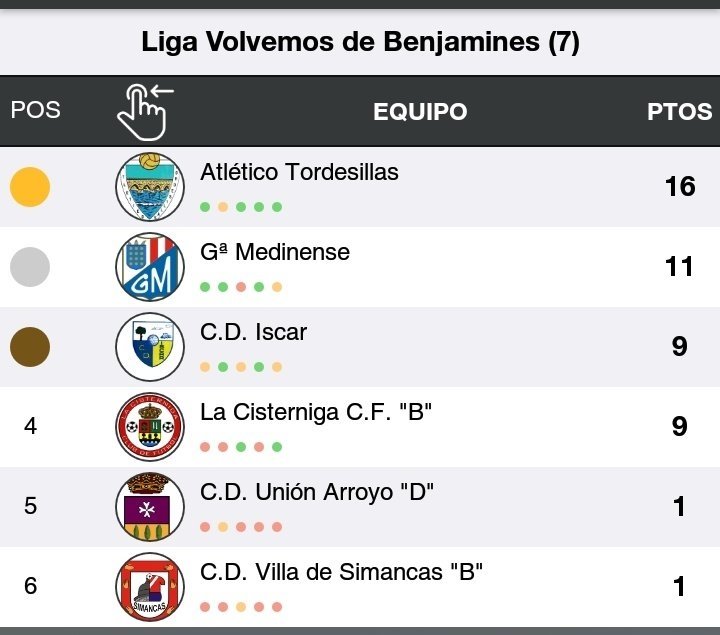The width and height of the screenshot is (720, 635).
Task: Click the silver second-place medal circle
Action: pos(30,267)
